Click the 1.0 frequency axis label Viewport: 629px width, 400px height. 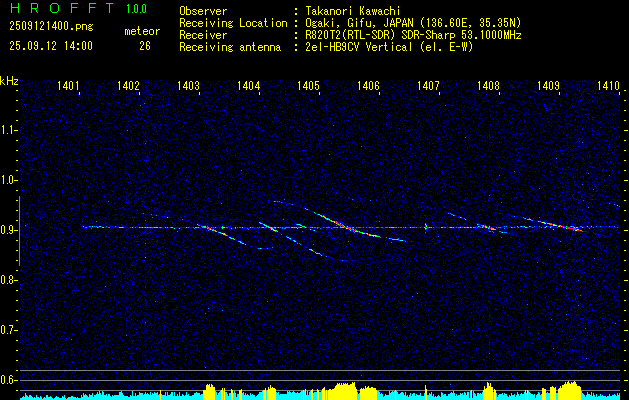(7, 180)
